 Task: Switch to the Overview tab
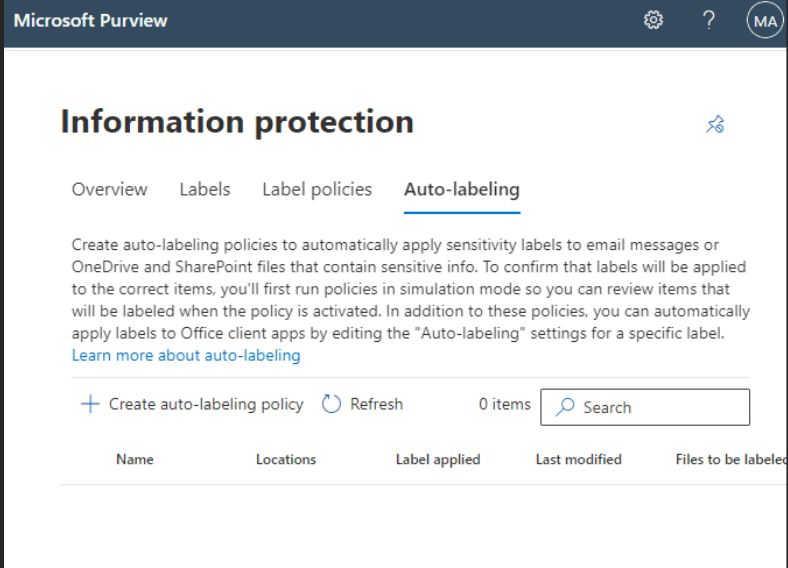(109, 189)
